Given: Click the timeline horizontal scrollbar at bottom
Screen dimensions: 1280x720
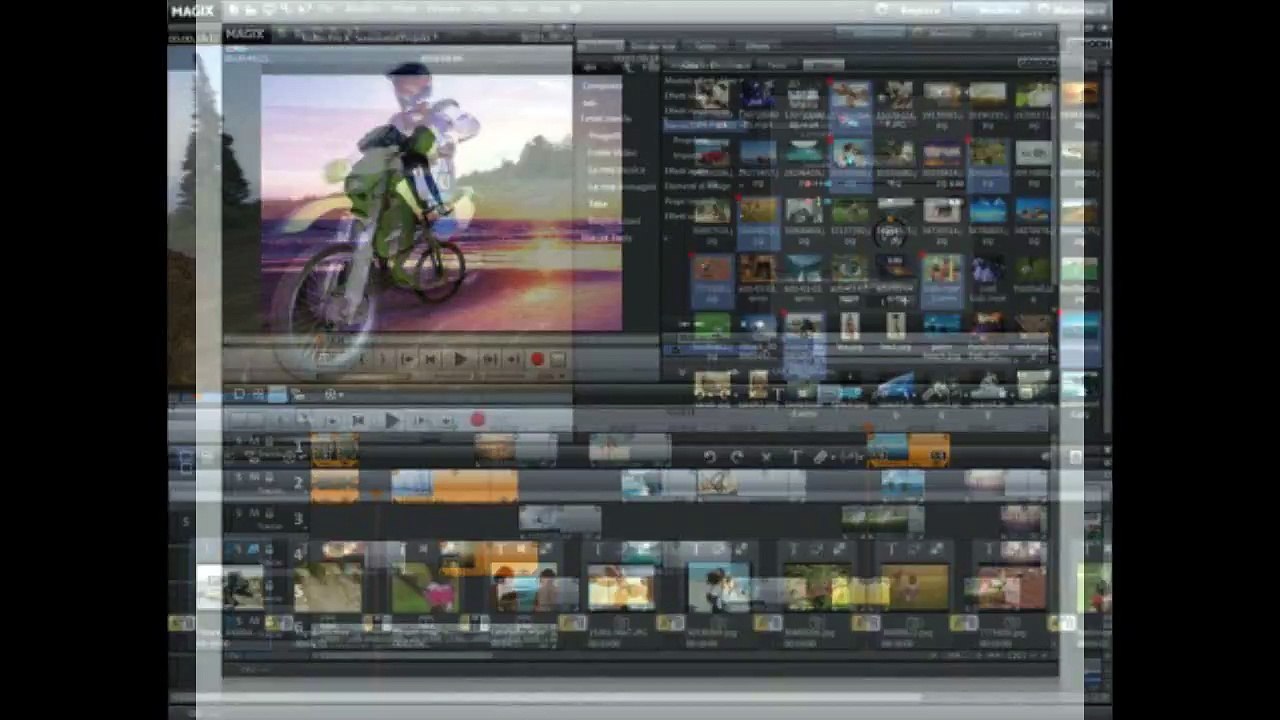Looking at the screenshot, I should pos(403,657).
